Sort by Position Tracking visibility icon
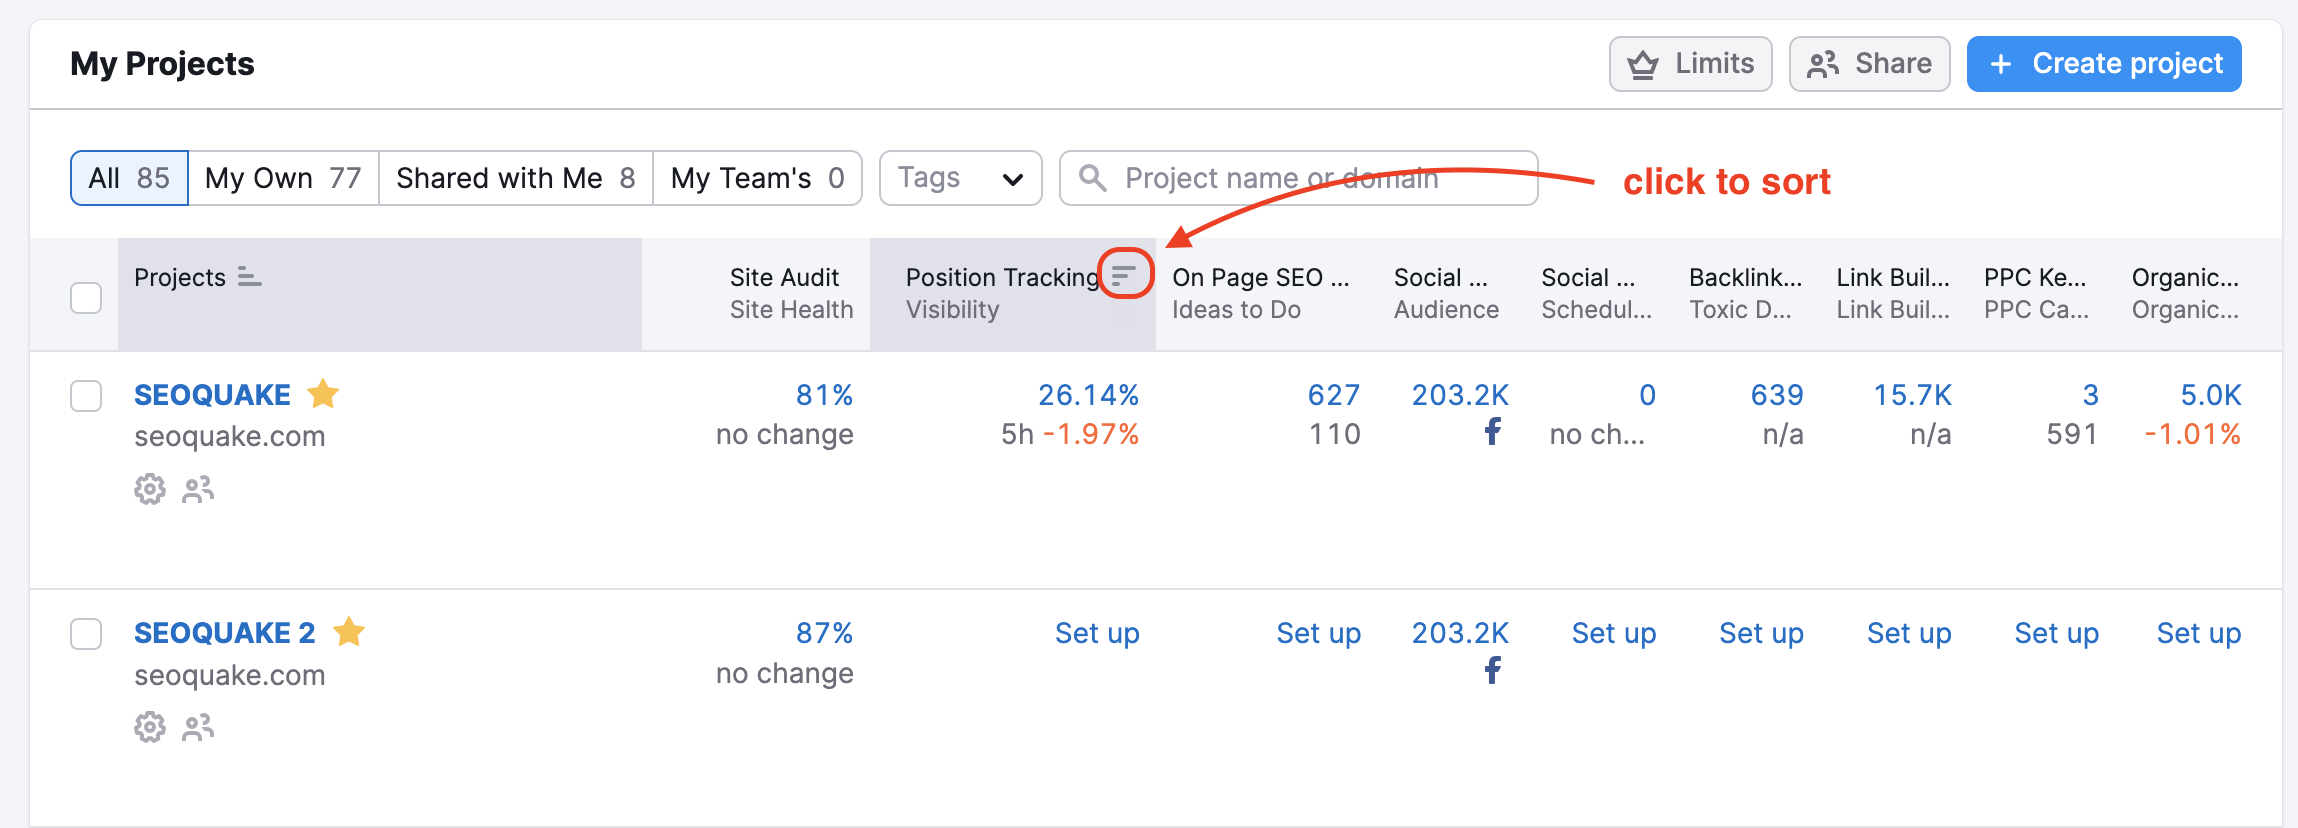Image resolution: width=2298 pixels, height=828 pixels. (1125, 274)
